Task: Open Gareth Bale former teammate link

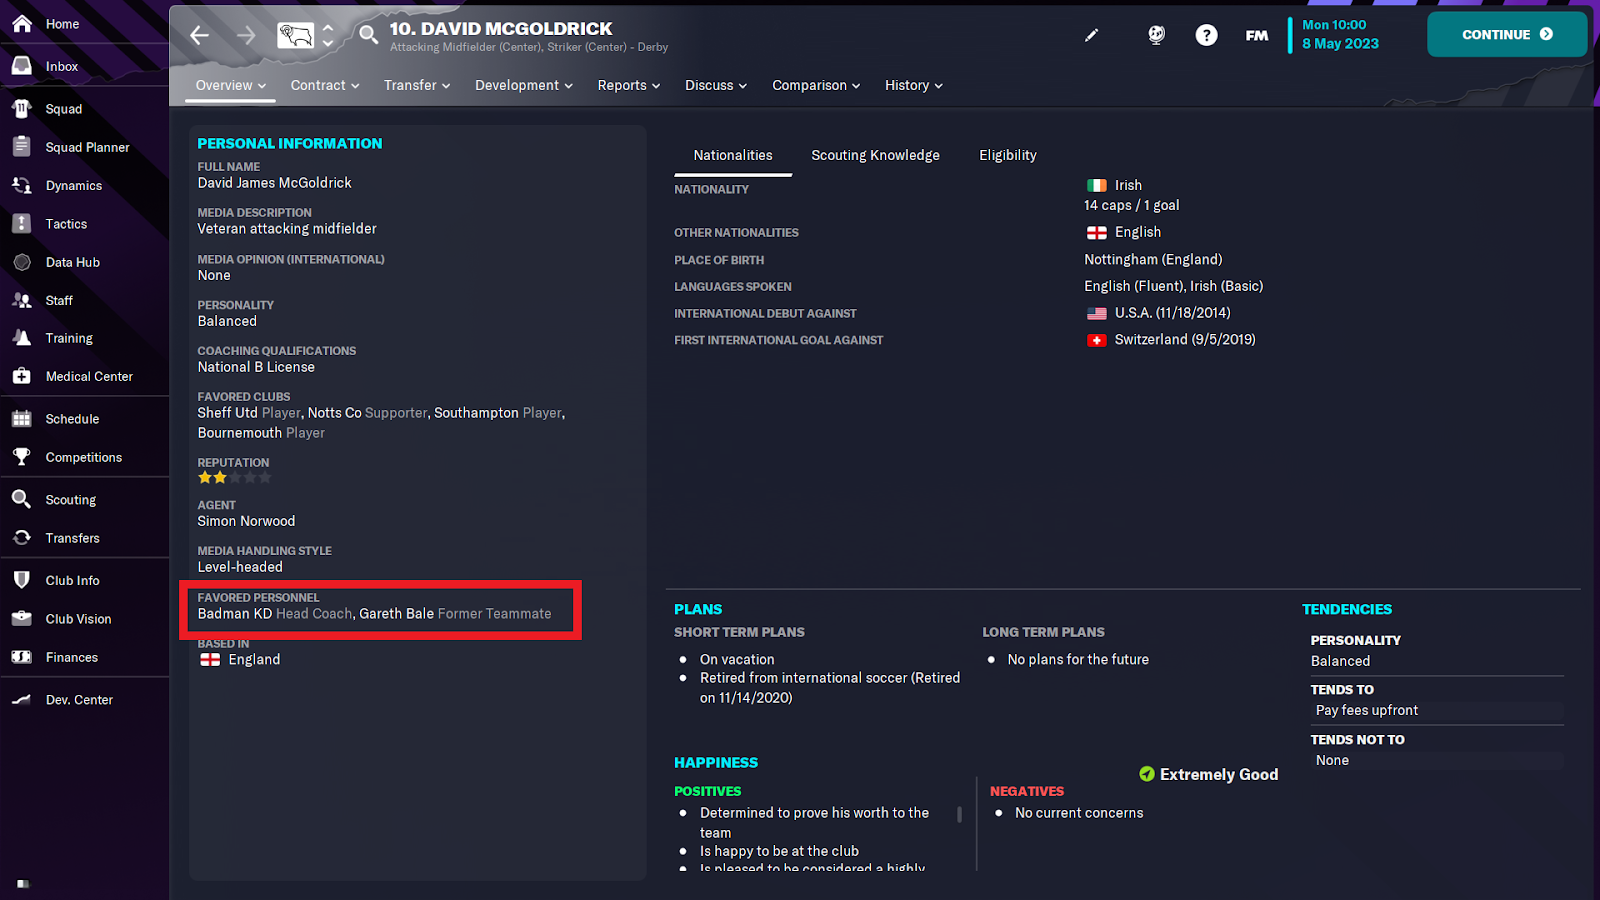Action: tap(396, 614)
